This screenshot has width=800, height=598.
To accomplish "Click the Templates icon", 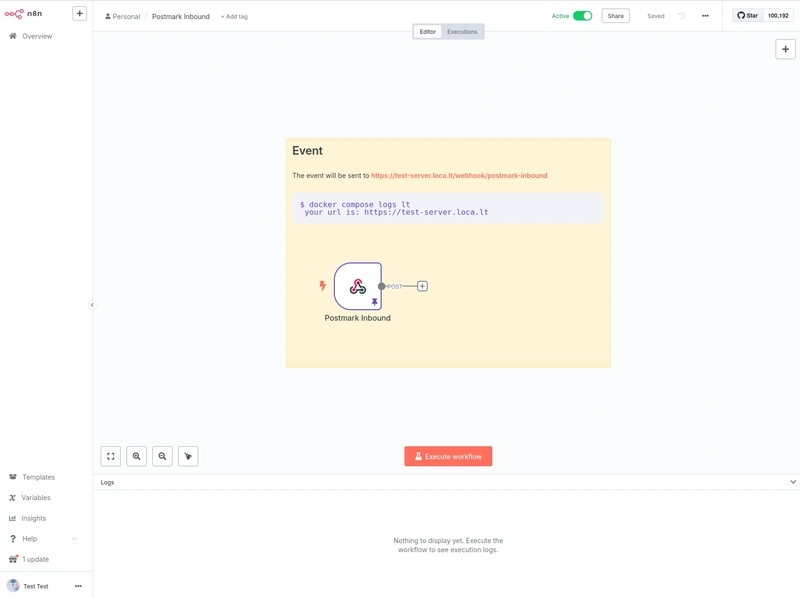I will pyautogui.click(x=13, y=477).
